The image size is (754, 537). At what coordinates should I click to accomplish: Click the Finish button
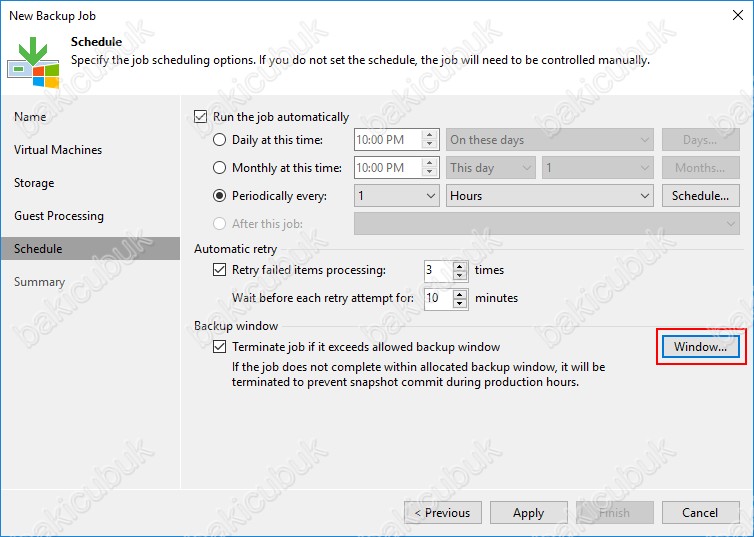[615, 512]
